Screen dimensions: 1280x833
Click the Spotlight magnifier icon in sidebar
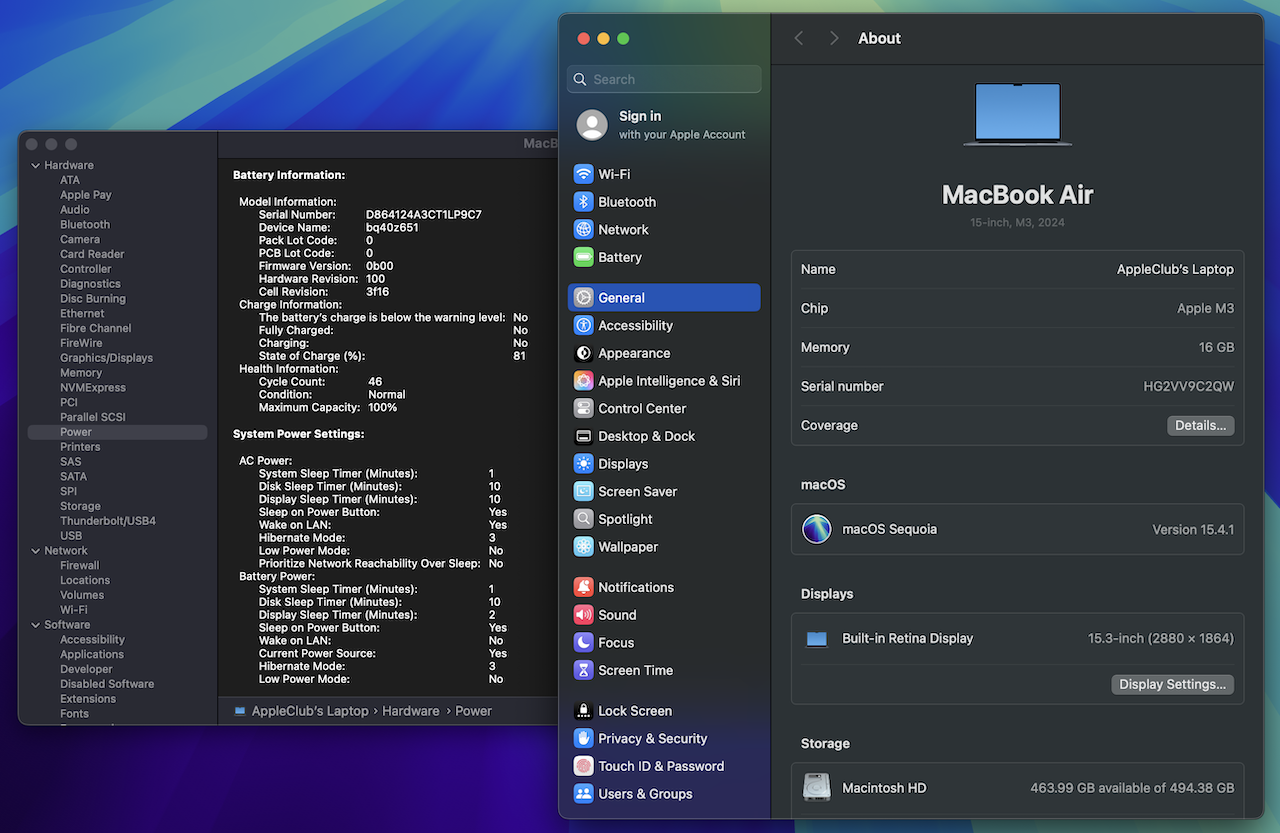click(584, 519)
